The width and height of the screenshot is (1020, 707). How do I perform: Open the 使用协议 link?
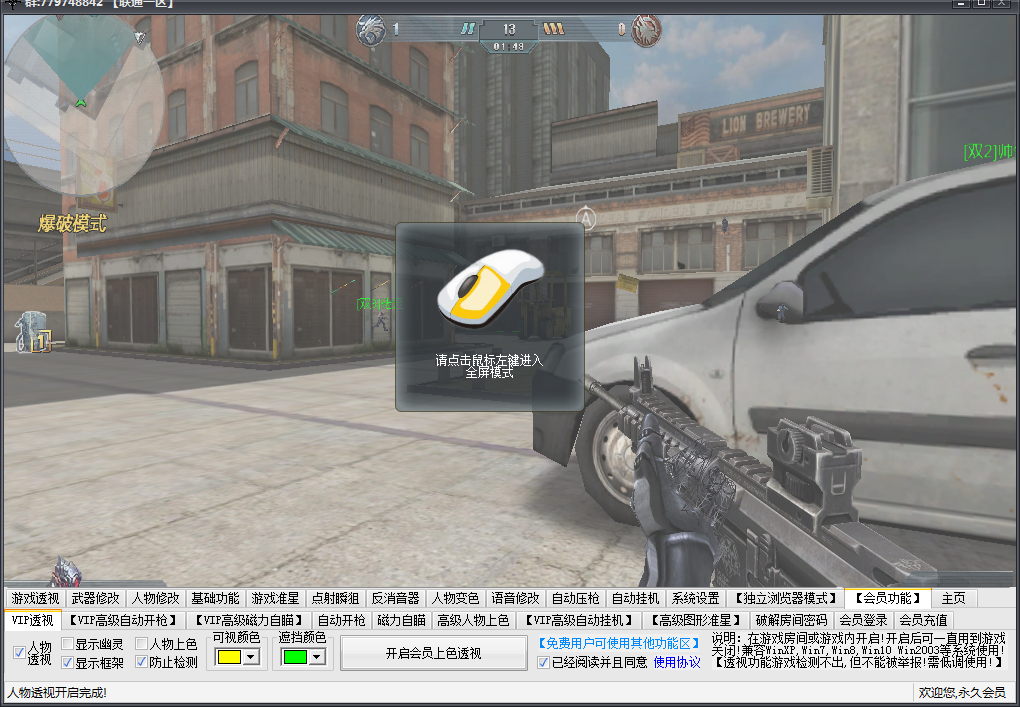click(677, 662)
